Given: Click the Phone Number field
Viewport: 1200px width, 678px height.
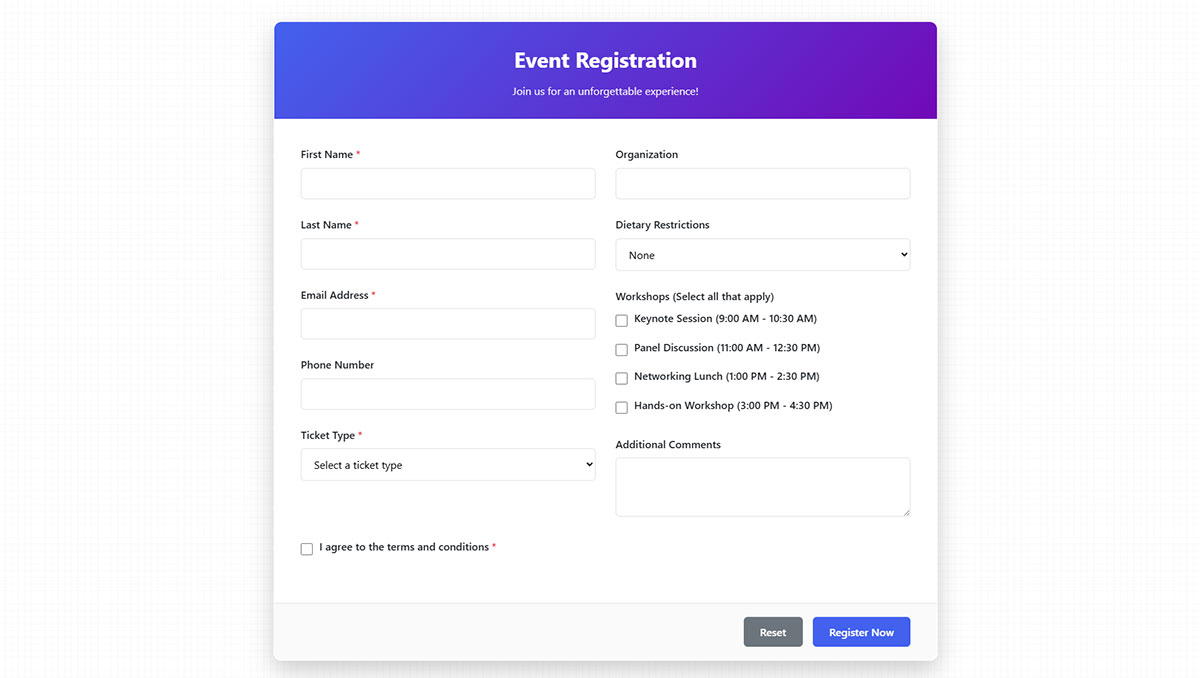Looking at the screenshot, I should [x=447, y=393].
